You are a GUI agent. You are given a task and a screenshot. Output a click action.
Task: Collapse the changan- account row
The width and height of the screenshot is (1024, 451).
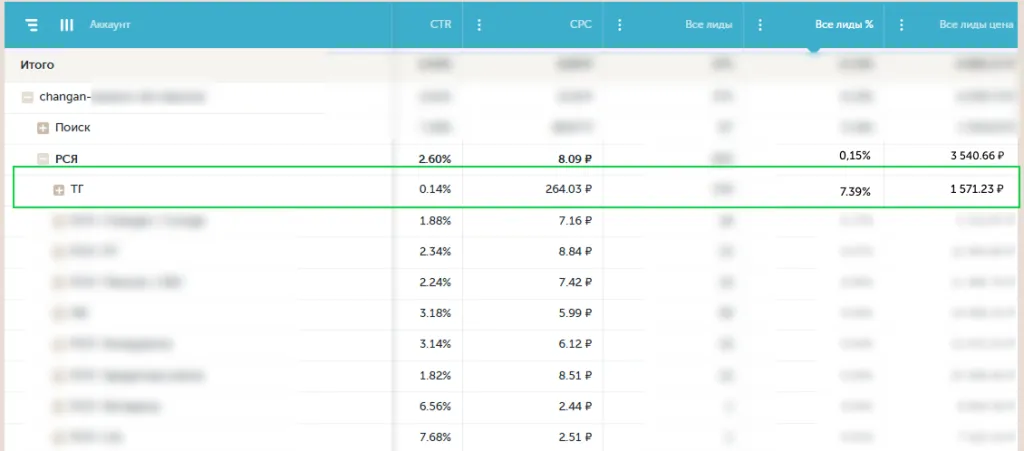27,97
